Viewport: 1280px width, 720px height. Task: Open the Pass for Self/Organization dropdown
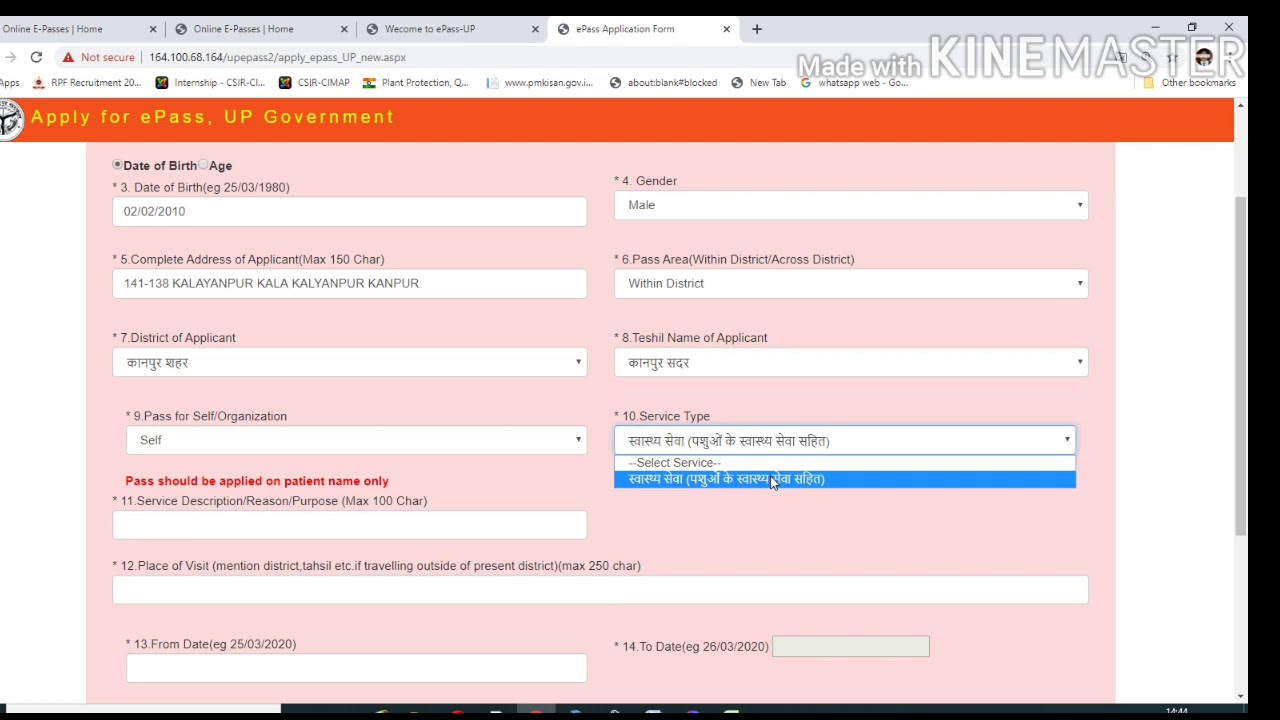click(356, 440)
